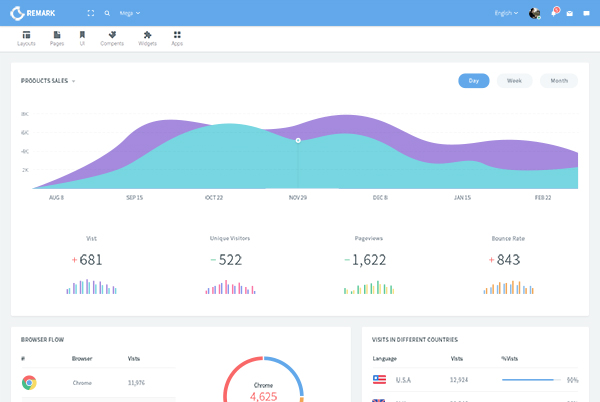The height and width of the screenshot is (402, 600).
Task: Open the Layouts menu icon
Action: click(26, 35)
